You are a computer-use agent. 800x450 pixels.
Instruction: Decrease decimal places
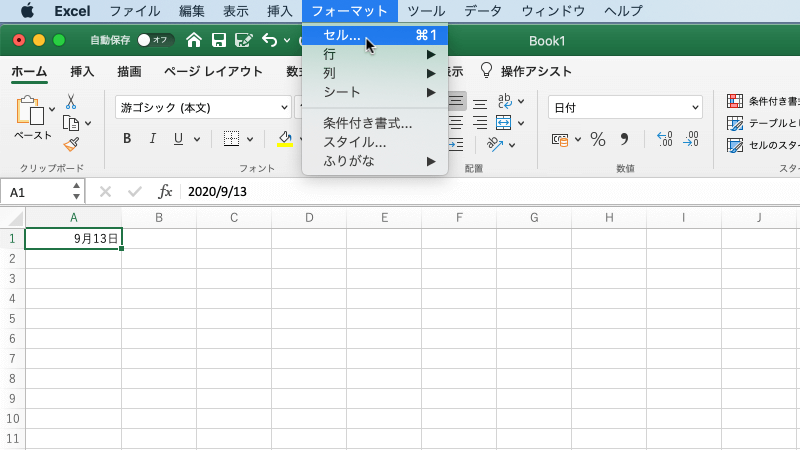click(x=691, y=139)
